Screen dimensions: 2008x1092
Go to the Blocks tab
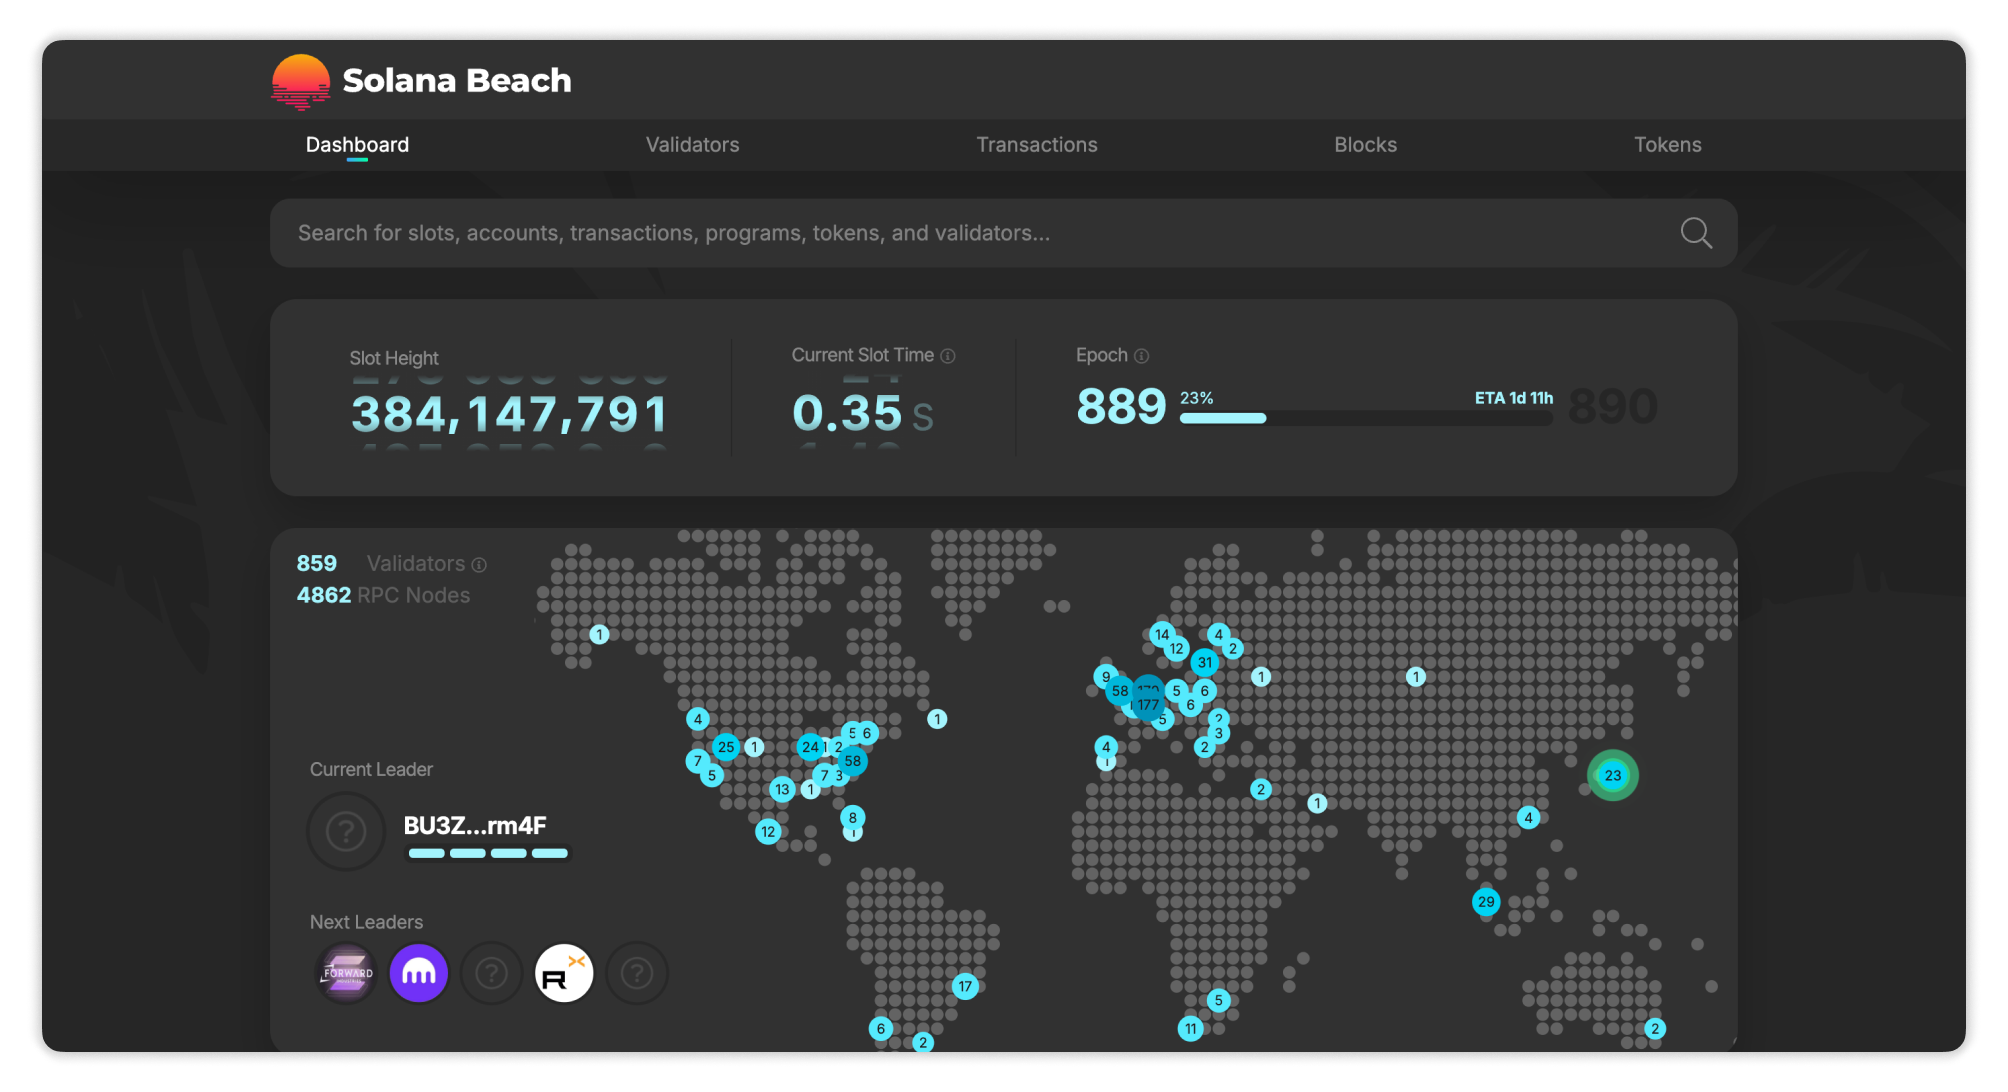point(1365,145)
